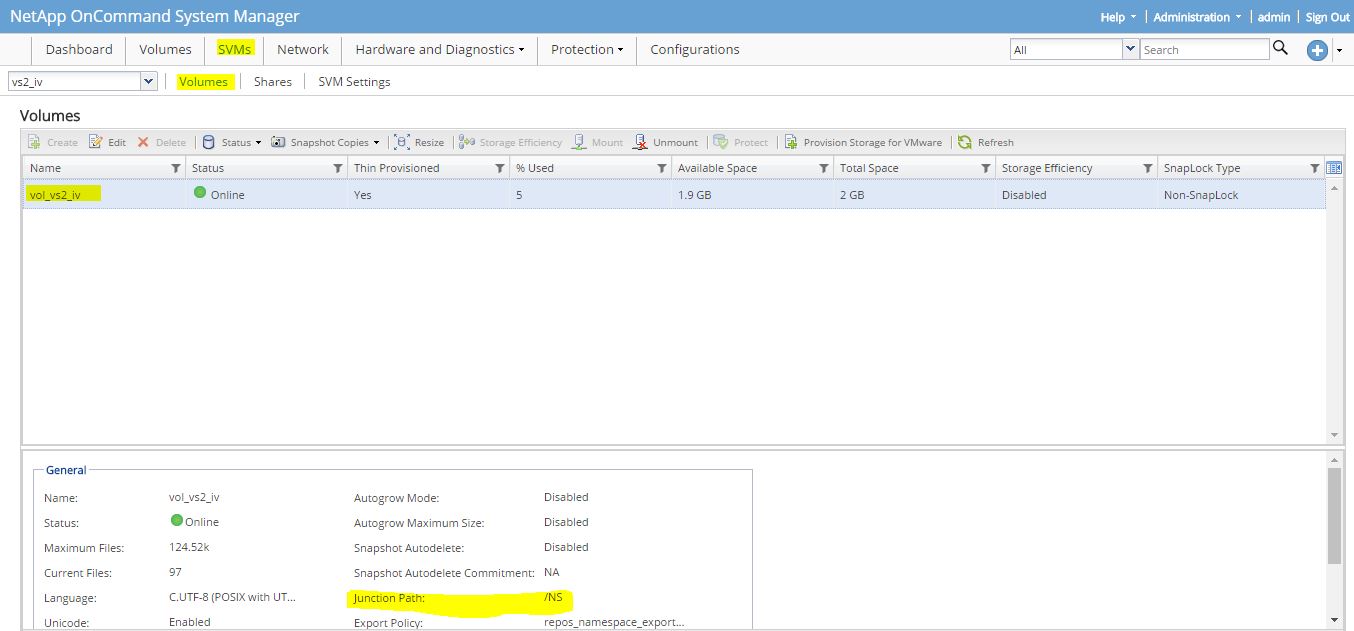
Task: Click the Sign Out link
Action: click(x=1327, y=17)
